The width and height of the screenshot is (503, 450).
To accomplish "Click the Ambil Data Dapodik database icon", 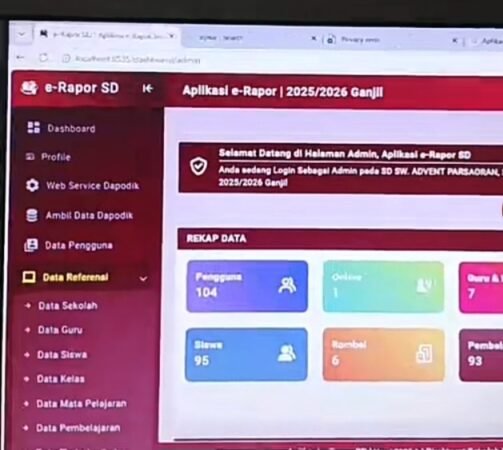I will (32, 215).
